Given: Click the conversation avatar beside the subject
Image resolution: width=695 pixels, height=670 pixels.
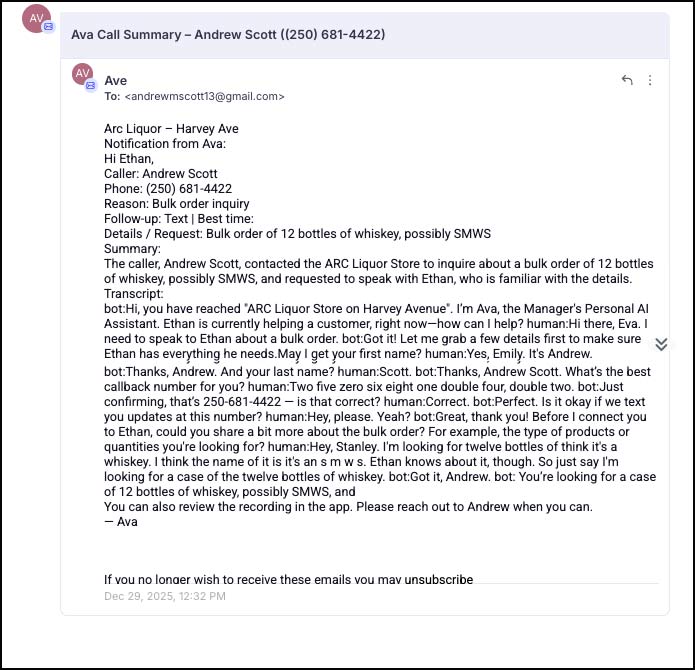Looking at the screenshot, I should [36, 19].
